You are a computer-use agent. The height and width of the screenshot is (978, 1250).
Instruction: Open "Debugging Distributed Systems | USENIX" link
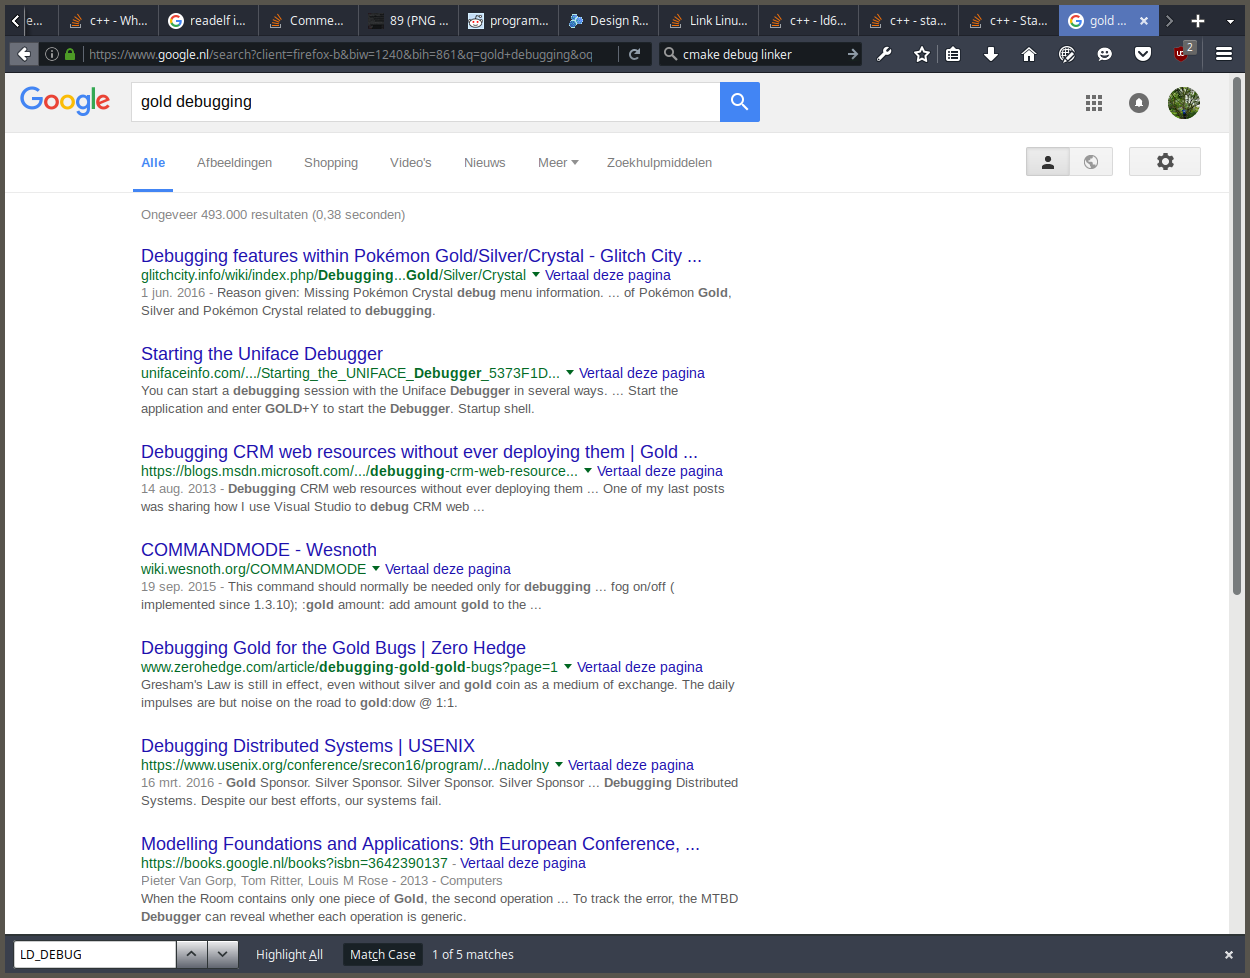coord(307,746)
